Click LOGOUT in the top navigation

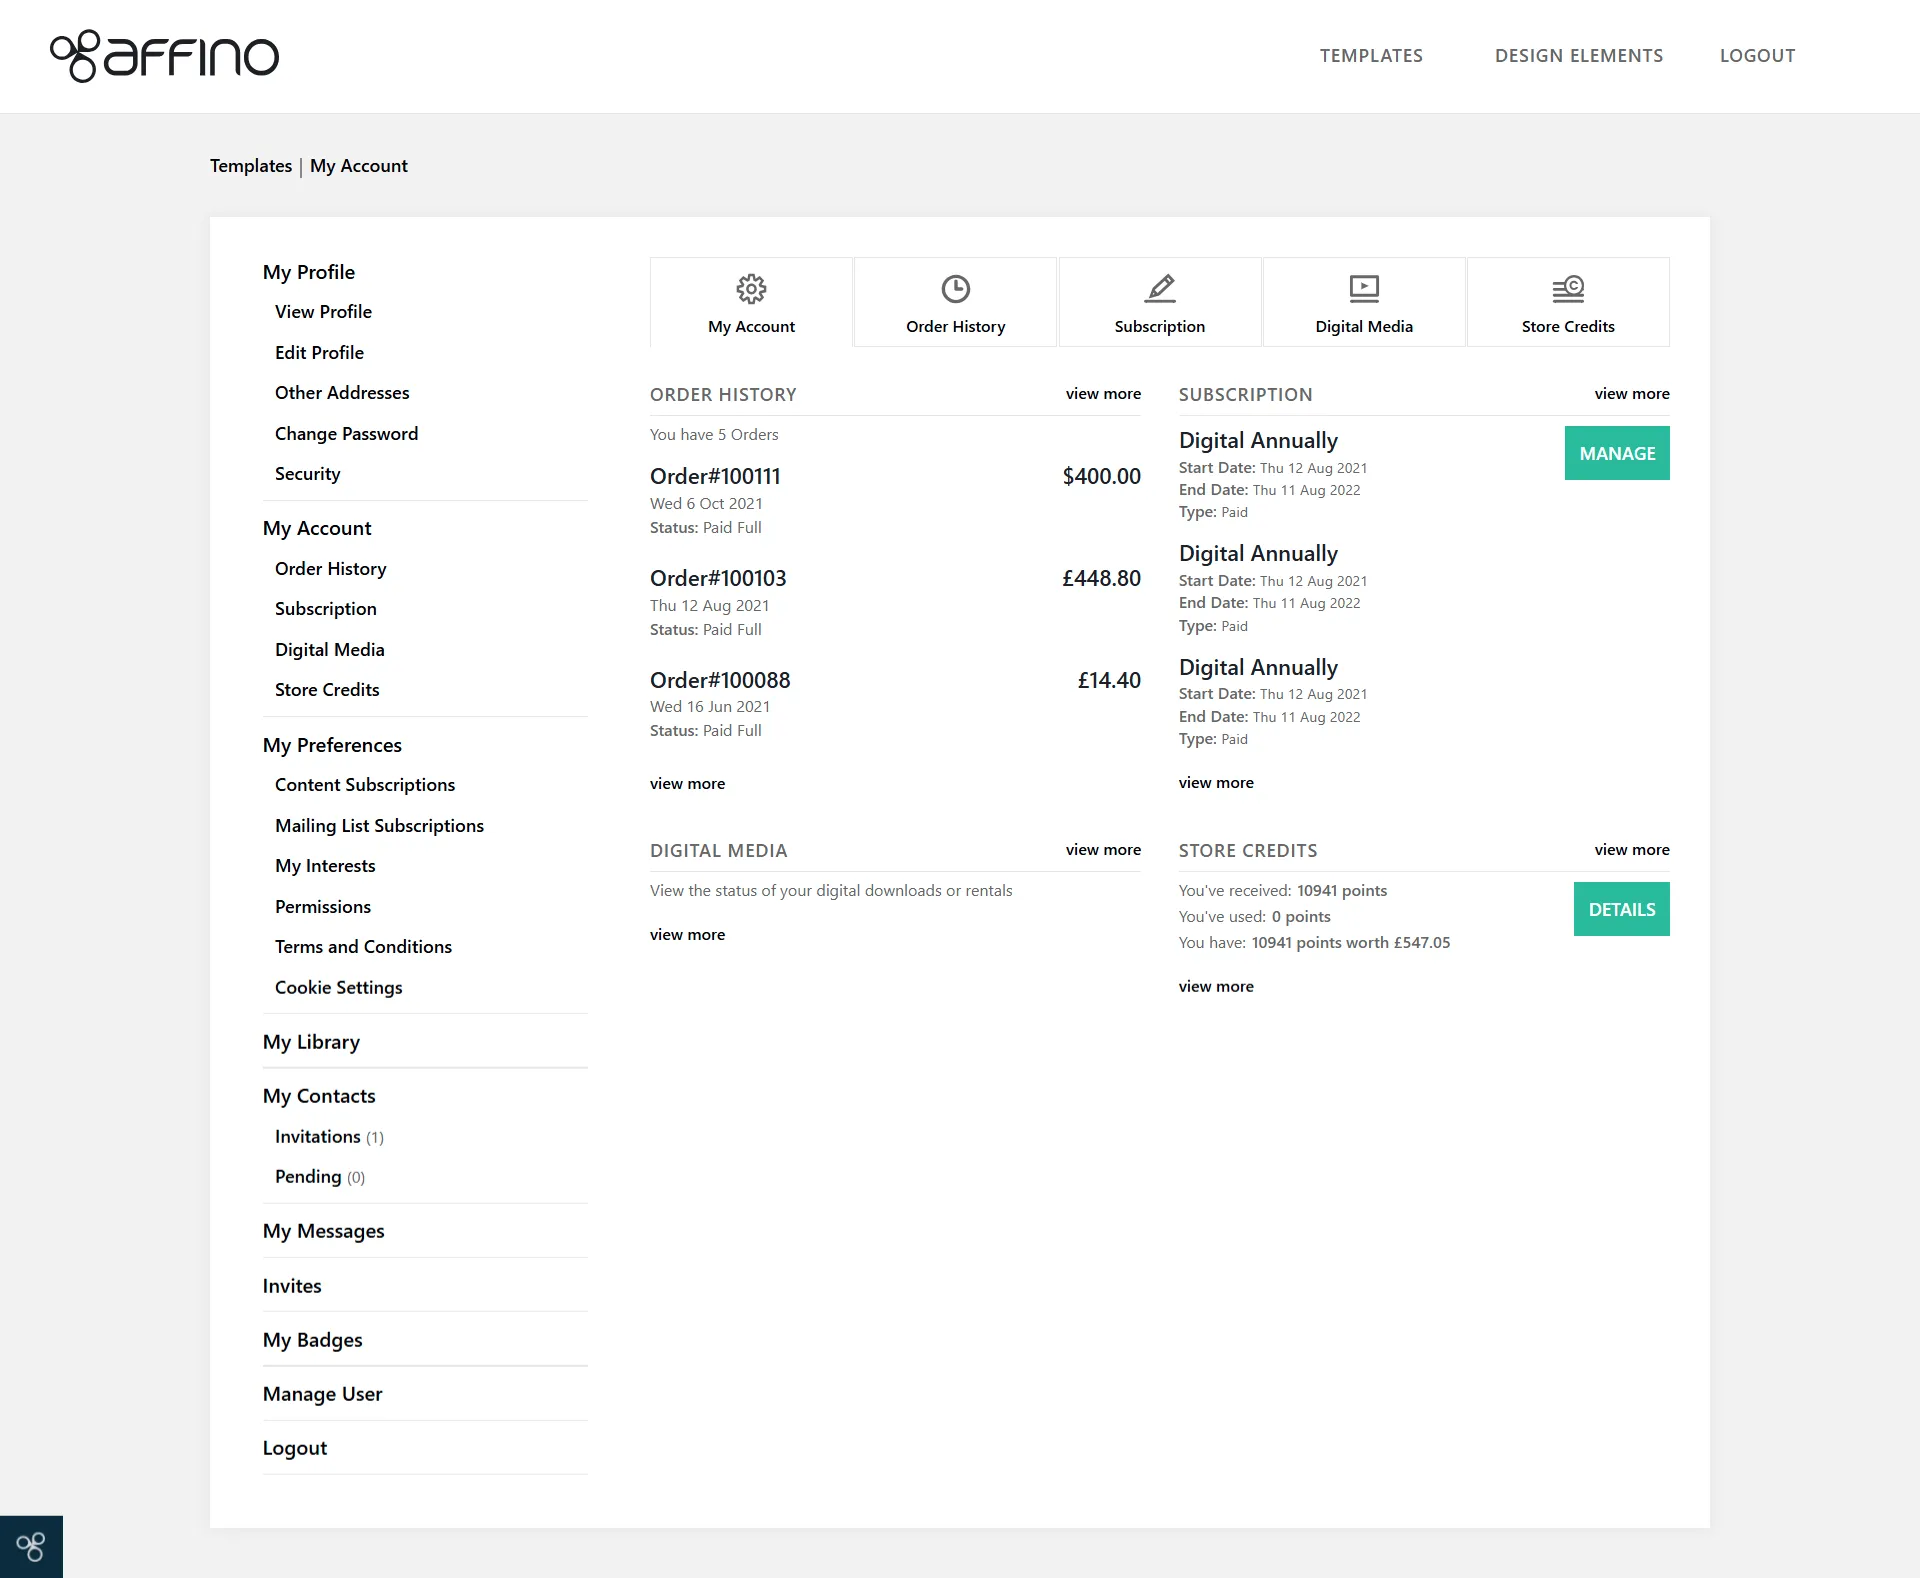[x=1757, y=56]
